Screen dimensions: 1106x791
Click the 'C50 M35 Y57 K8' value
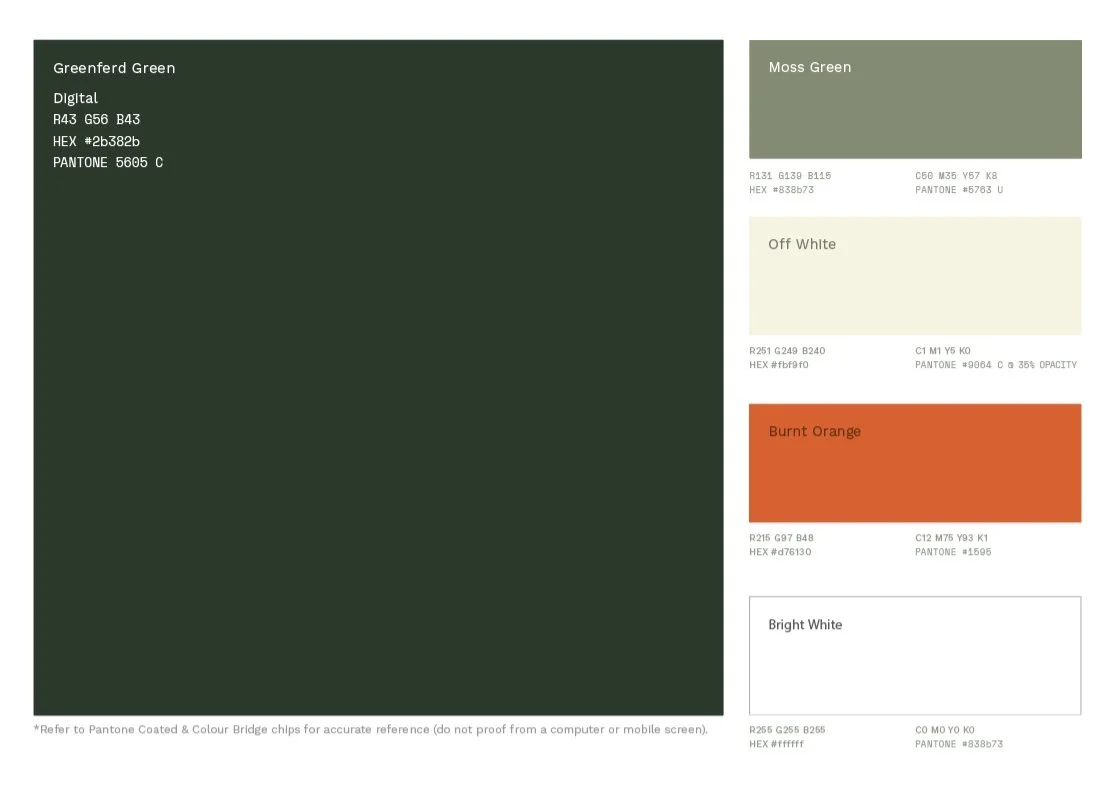pyautogui.click(x=956, y=176)
